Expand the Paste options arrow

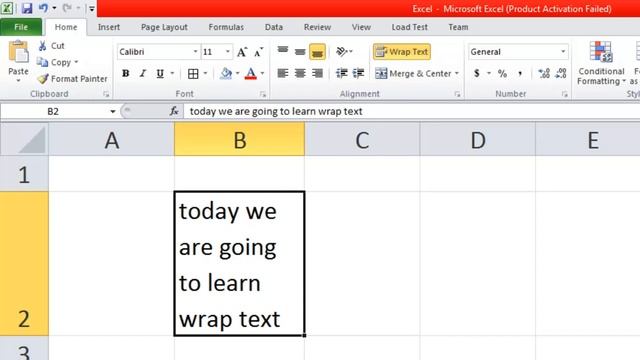tap(18, 81)
